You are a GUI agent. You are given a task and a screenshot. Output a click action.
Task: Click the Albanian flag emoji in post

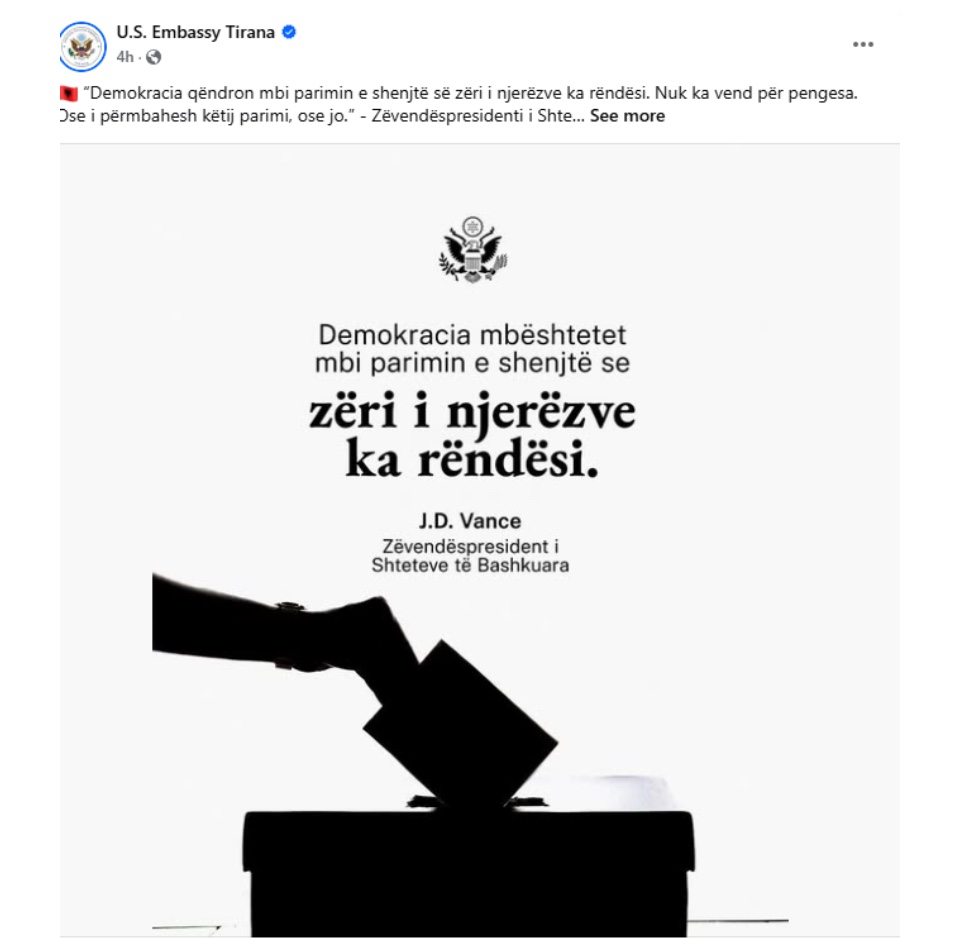[x=69, y=94]
